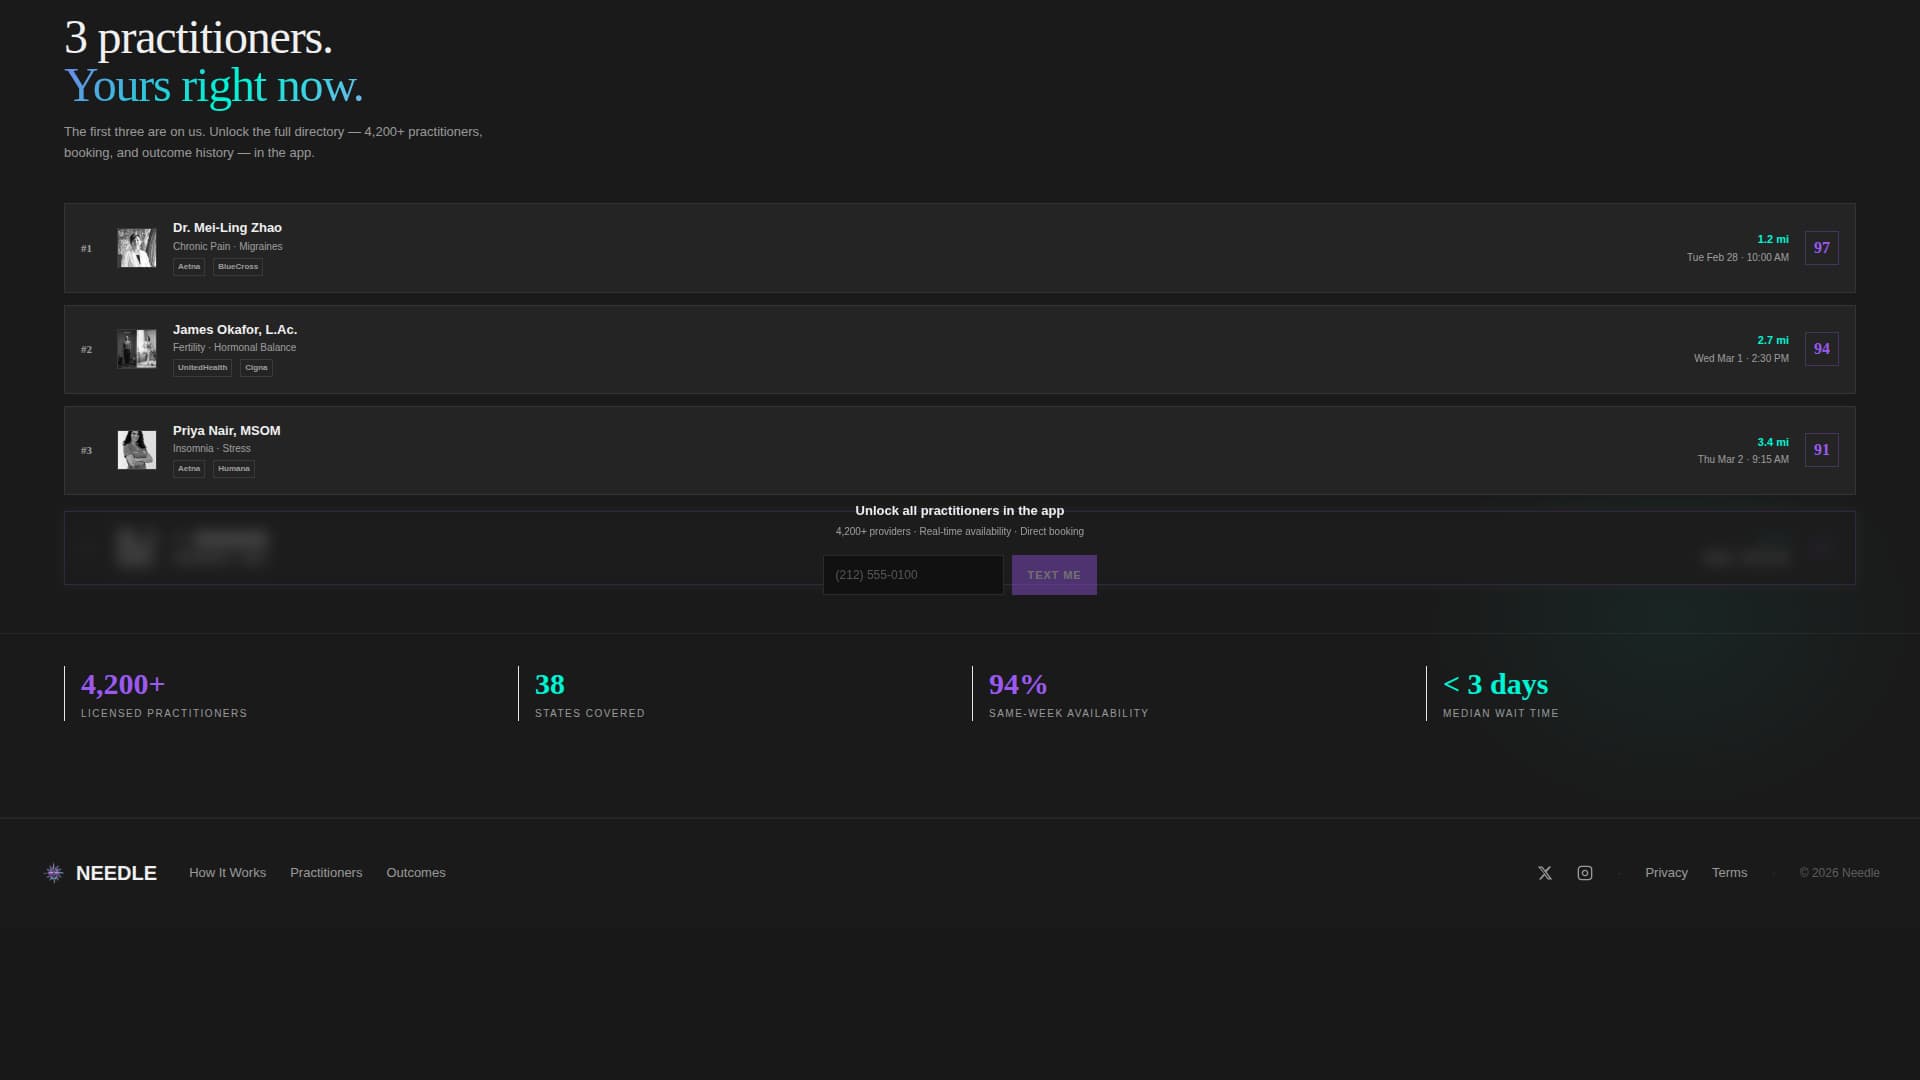Click James Okafor's profile photo
This screenshot has width=1920, height=1080.
[137, 349]
